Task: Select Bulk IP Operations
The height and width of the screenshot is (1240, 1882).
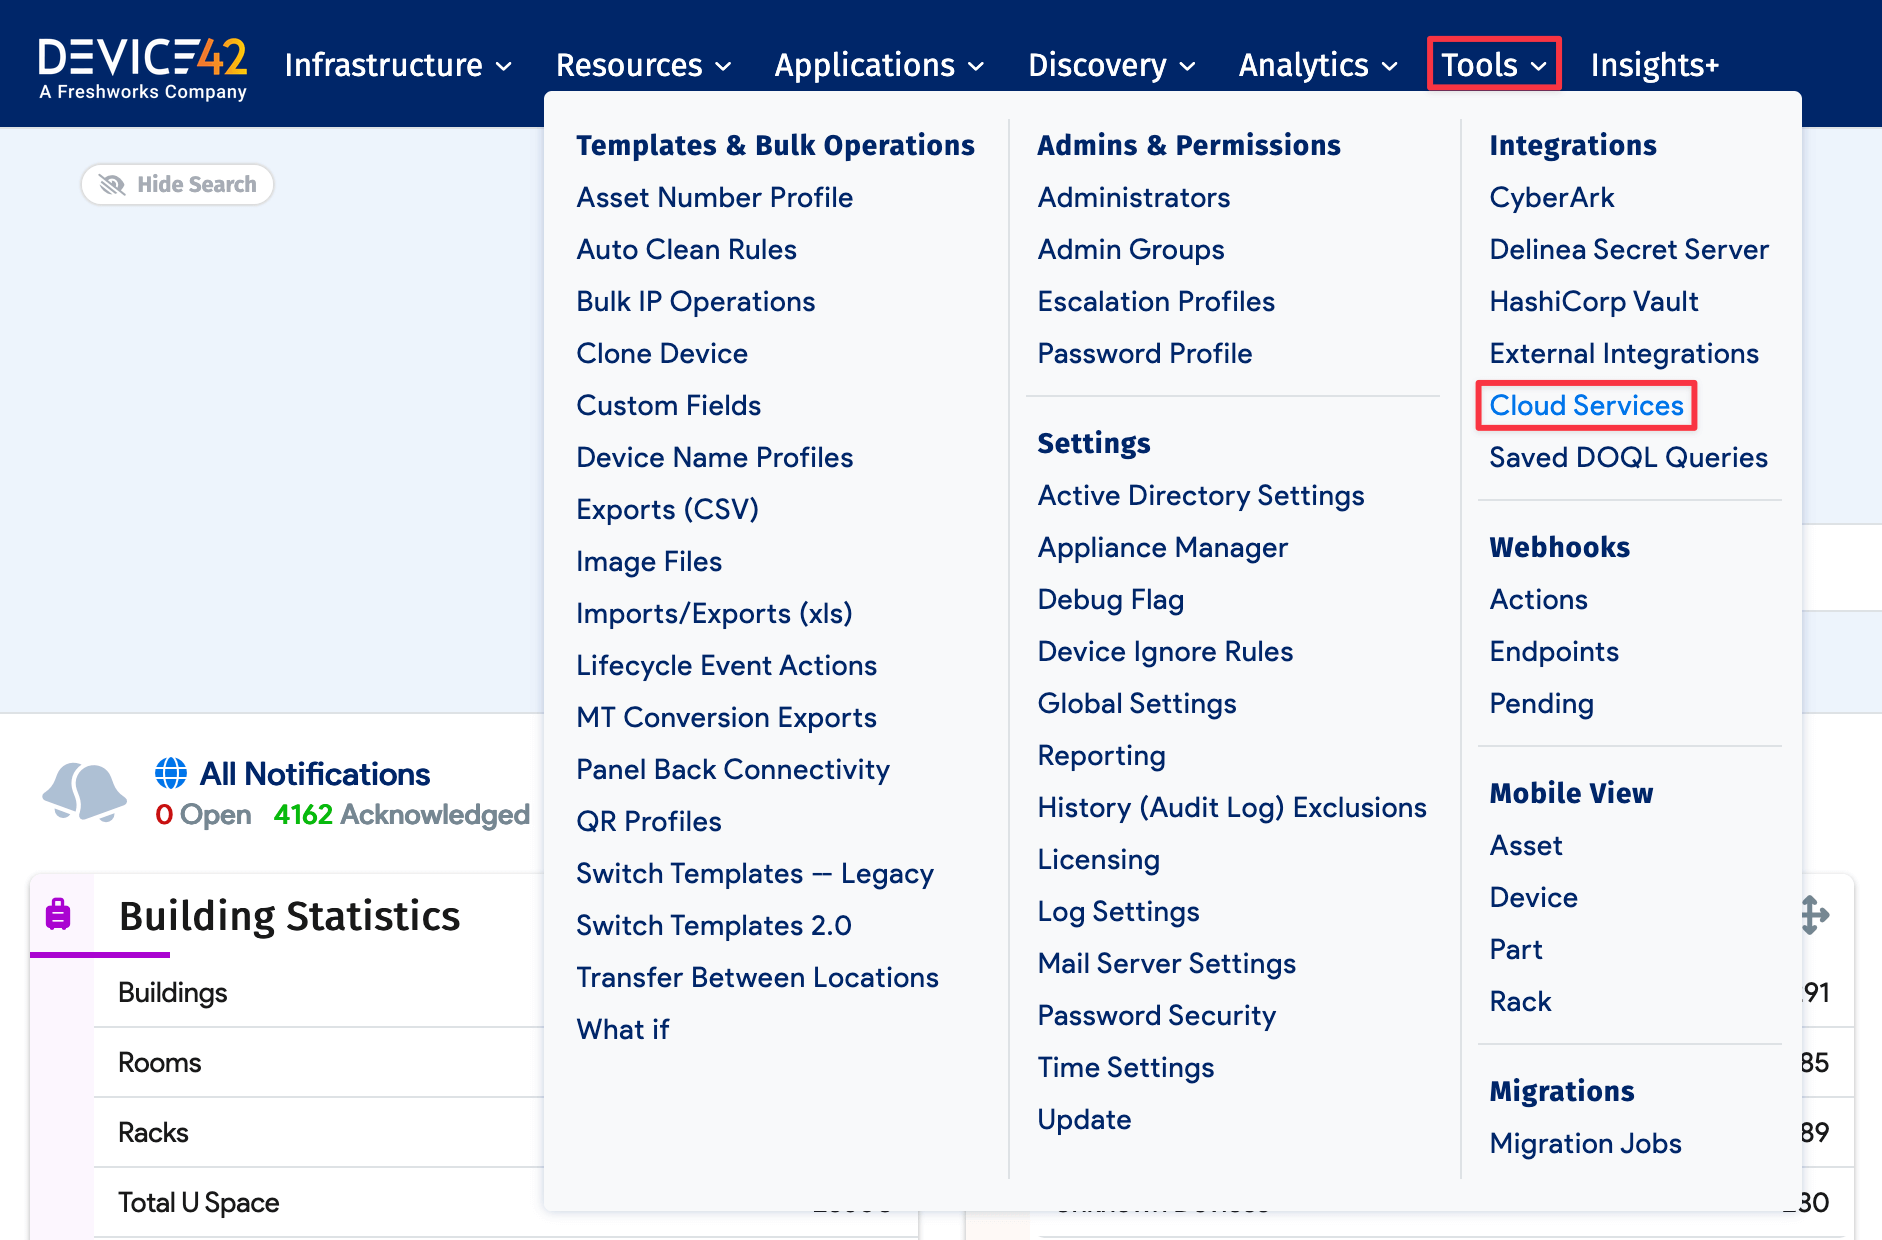Action: [x=695, y=301]
